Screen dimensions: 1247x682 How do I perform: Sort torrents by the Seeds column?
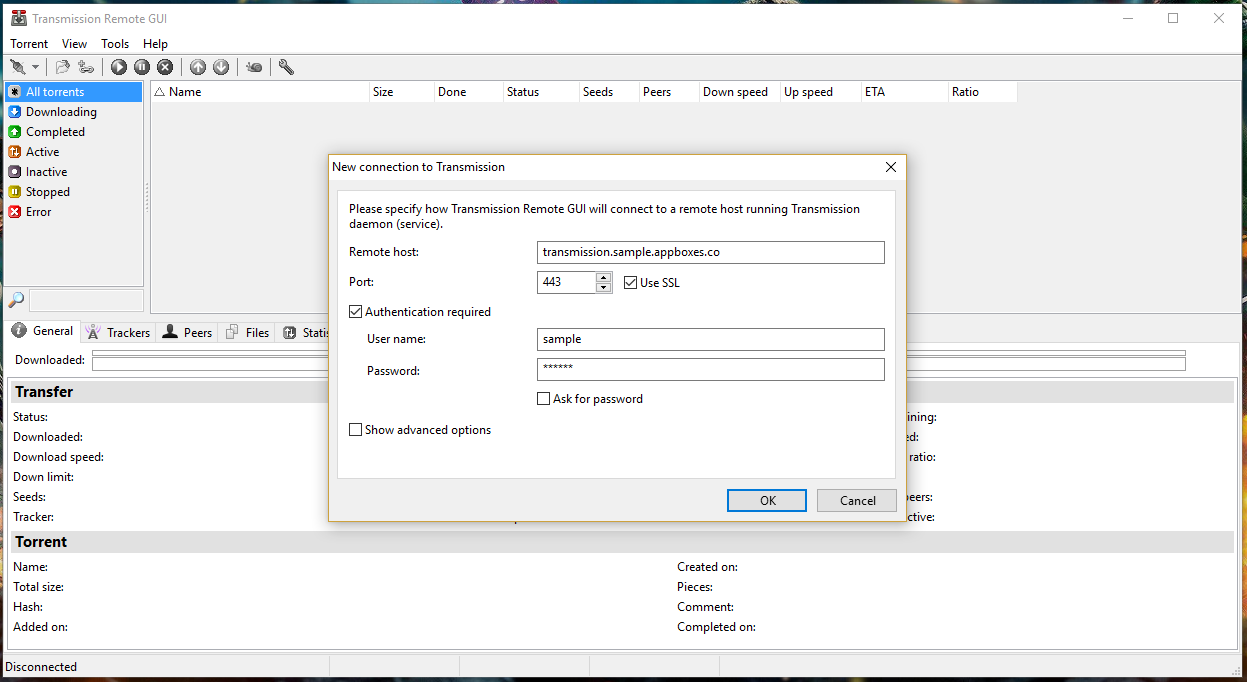click(x=609, y=92)
